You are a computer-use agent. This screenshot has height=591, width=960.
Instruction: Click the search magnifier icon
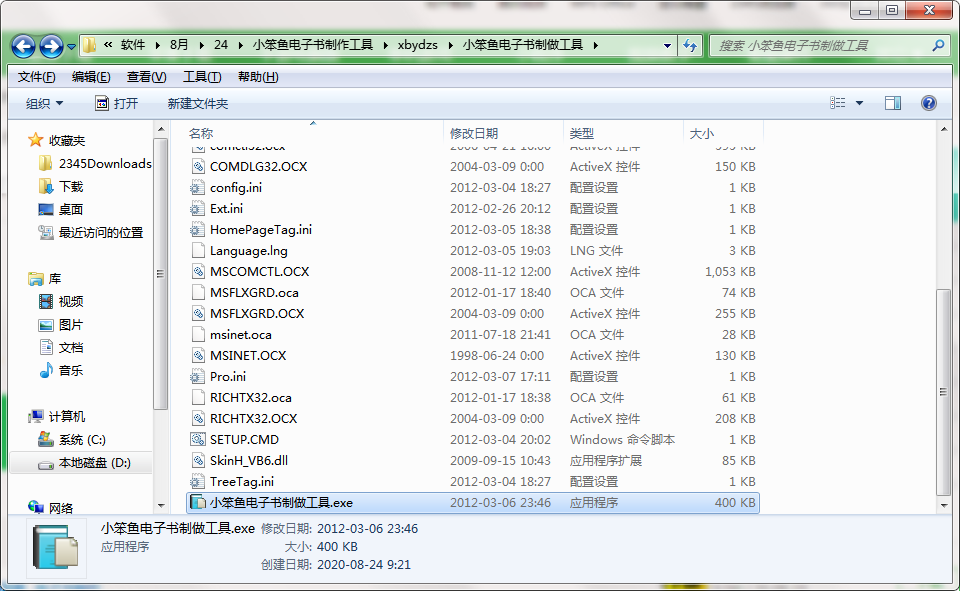938,45
